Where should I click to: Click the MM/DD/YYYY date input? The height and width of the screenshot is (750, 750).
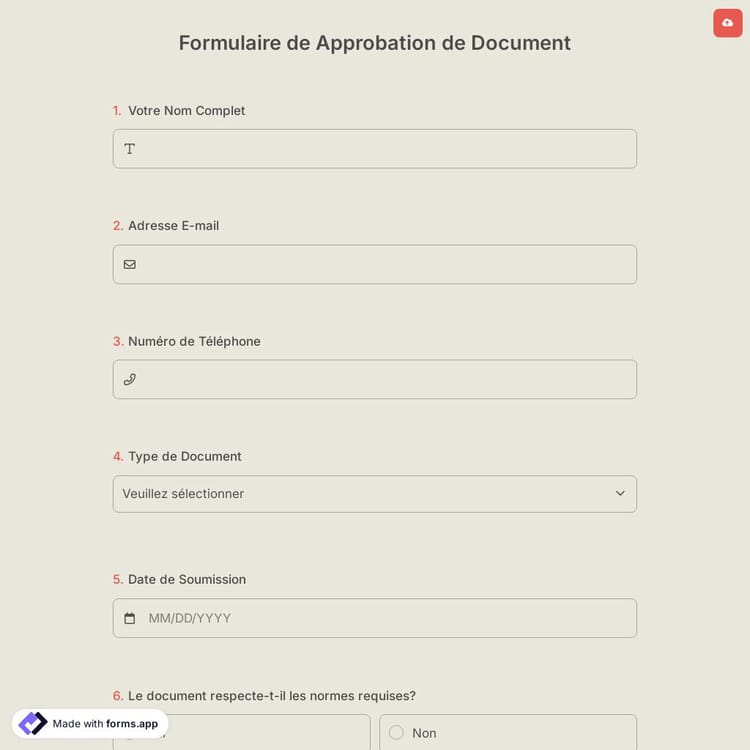click(385, 619)
